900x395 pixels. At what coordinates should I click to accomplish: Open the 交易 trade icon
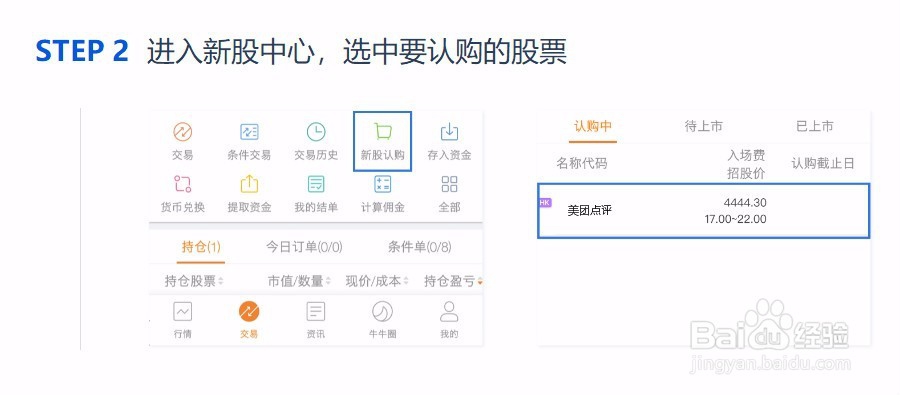tap(183, 133)
